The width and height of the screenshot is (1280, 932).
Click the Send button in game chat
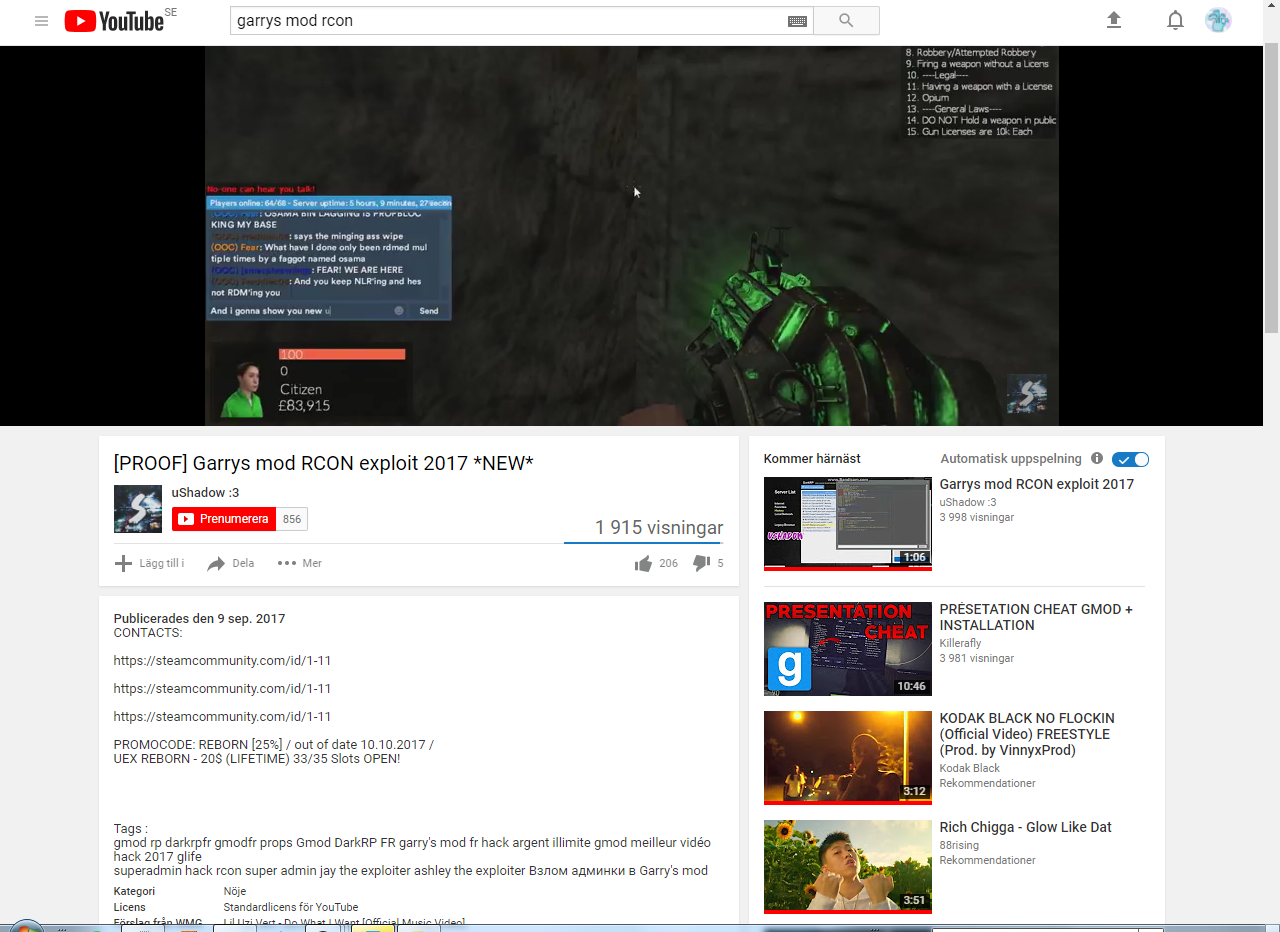pyautogui.click(x=428, y=311)
